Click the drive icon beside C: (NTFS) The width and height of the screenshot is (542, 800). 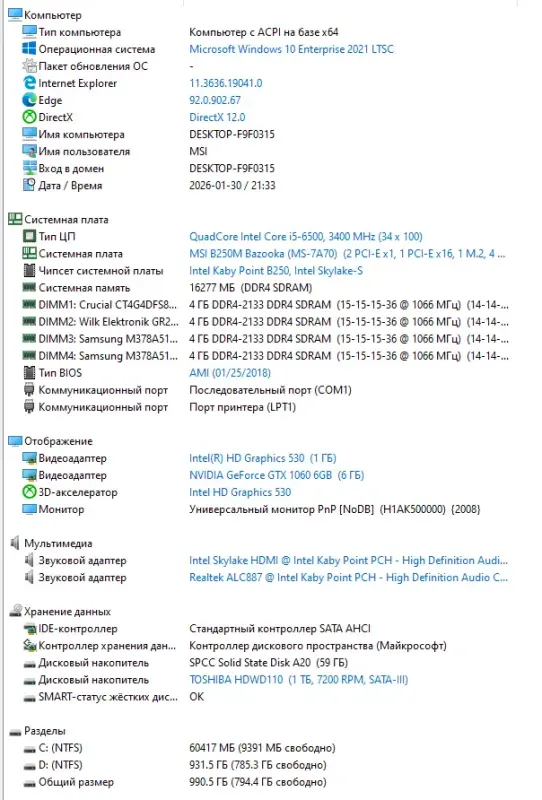tap(29, 749)
